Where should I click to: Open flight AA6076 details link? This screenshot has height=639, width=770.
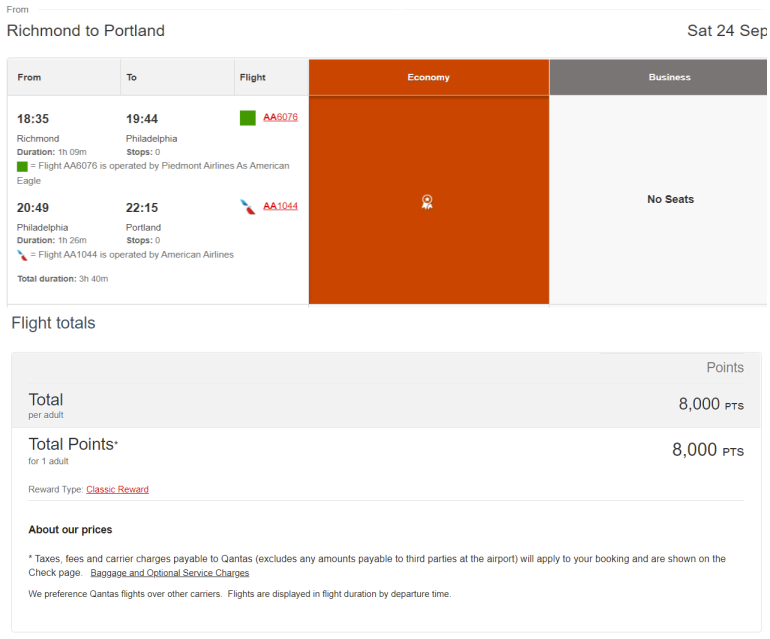[x=280, y=117]
